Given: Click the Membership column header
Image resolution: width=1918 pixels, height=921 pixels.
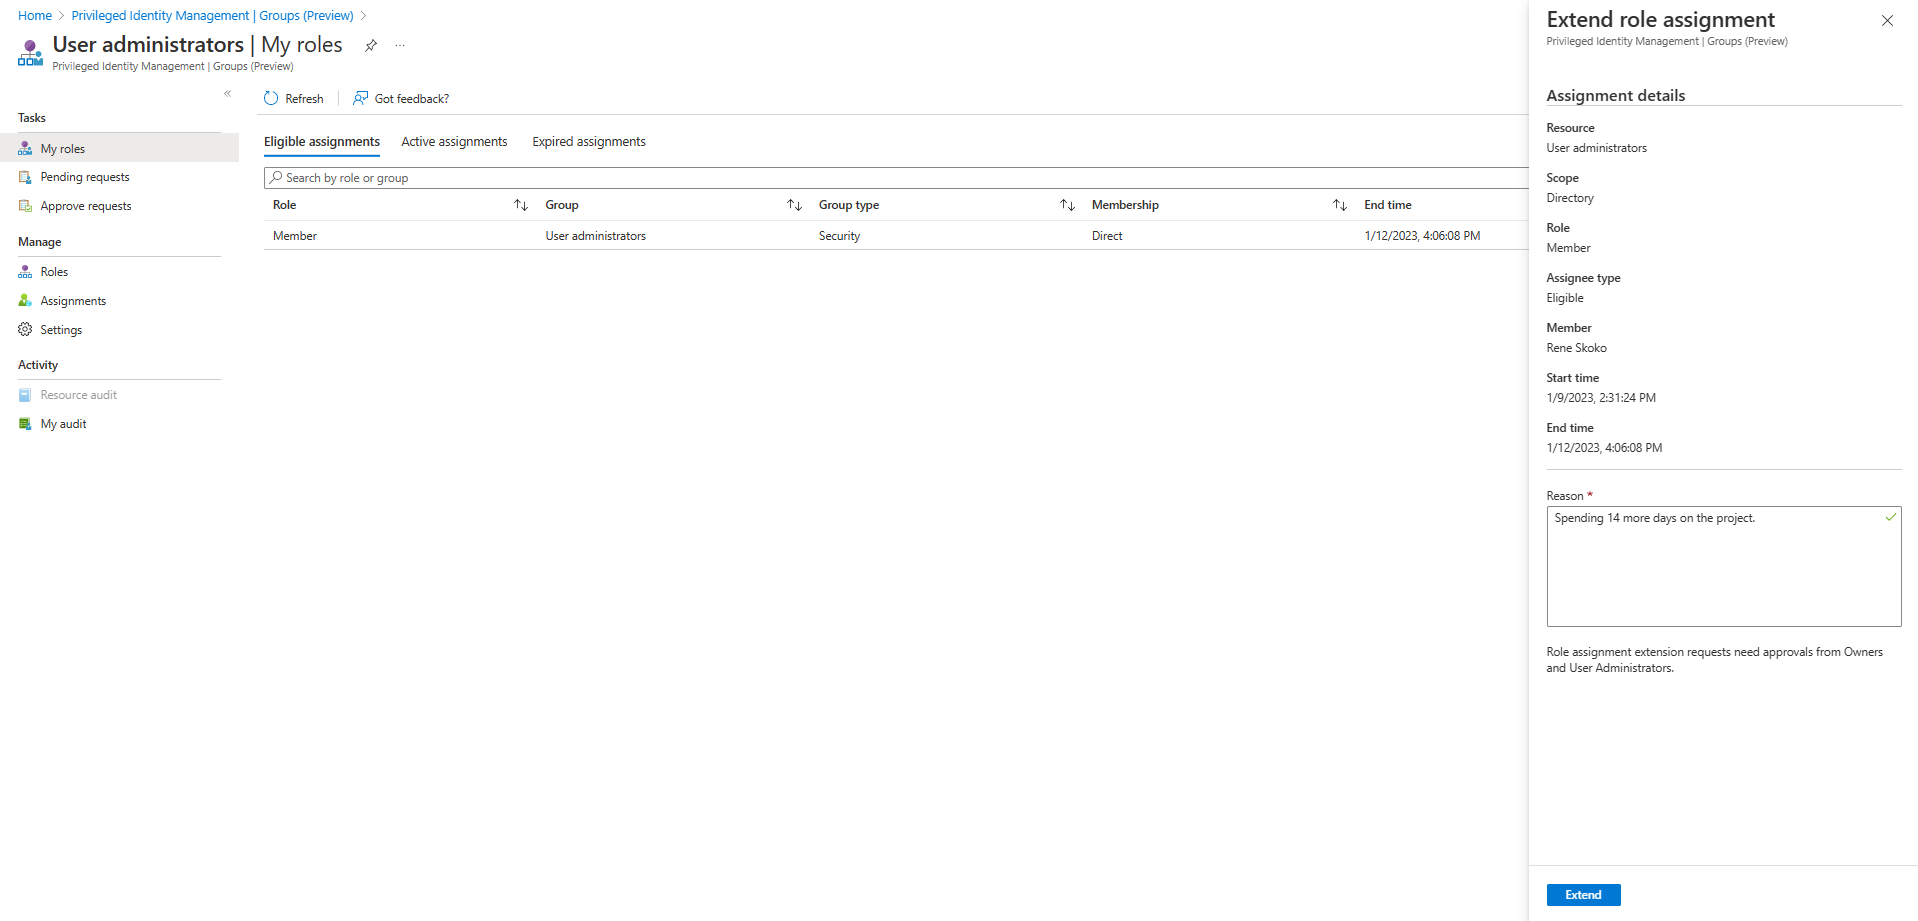Looking at the screenshot, I should click(x=1125, y=205).
